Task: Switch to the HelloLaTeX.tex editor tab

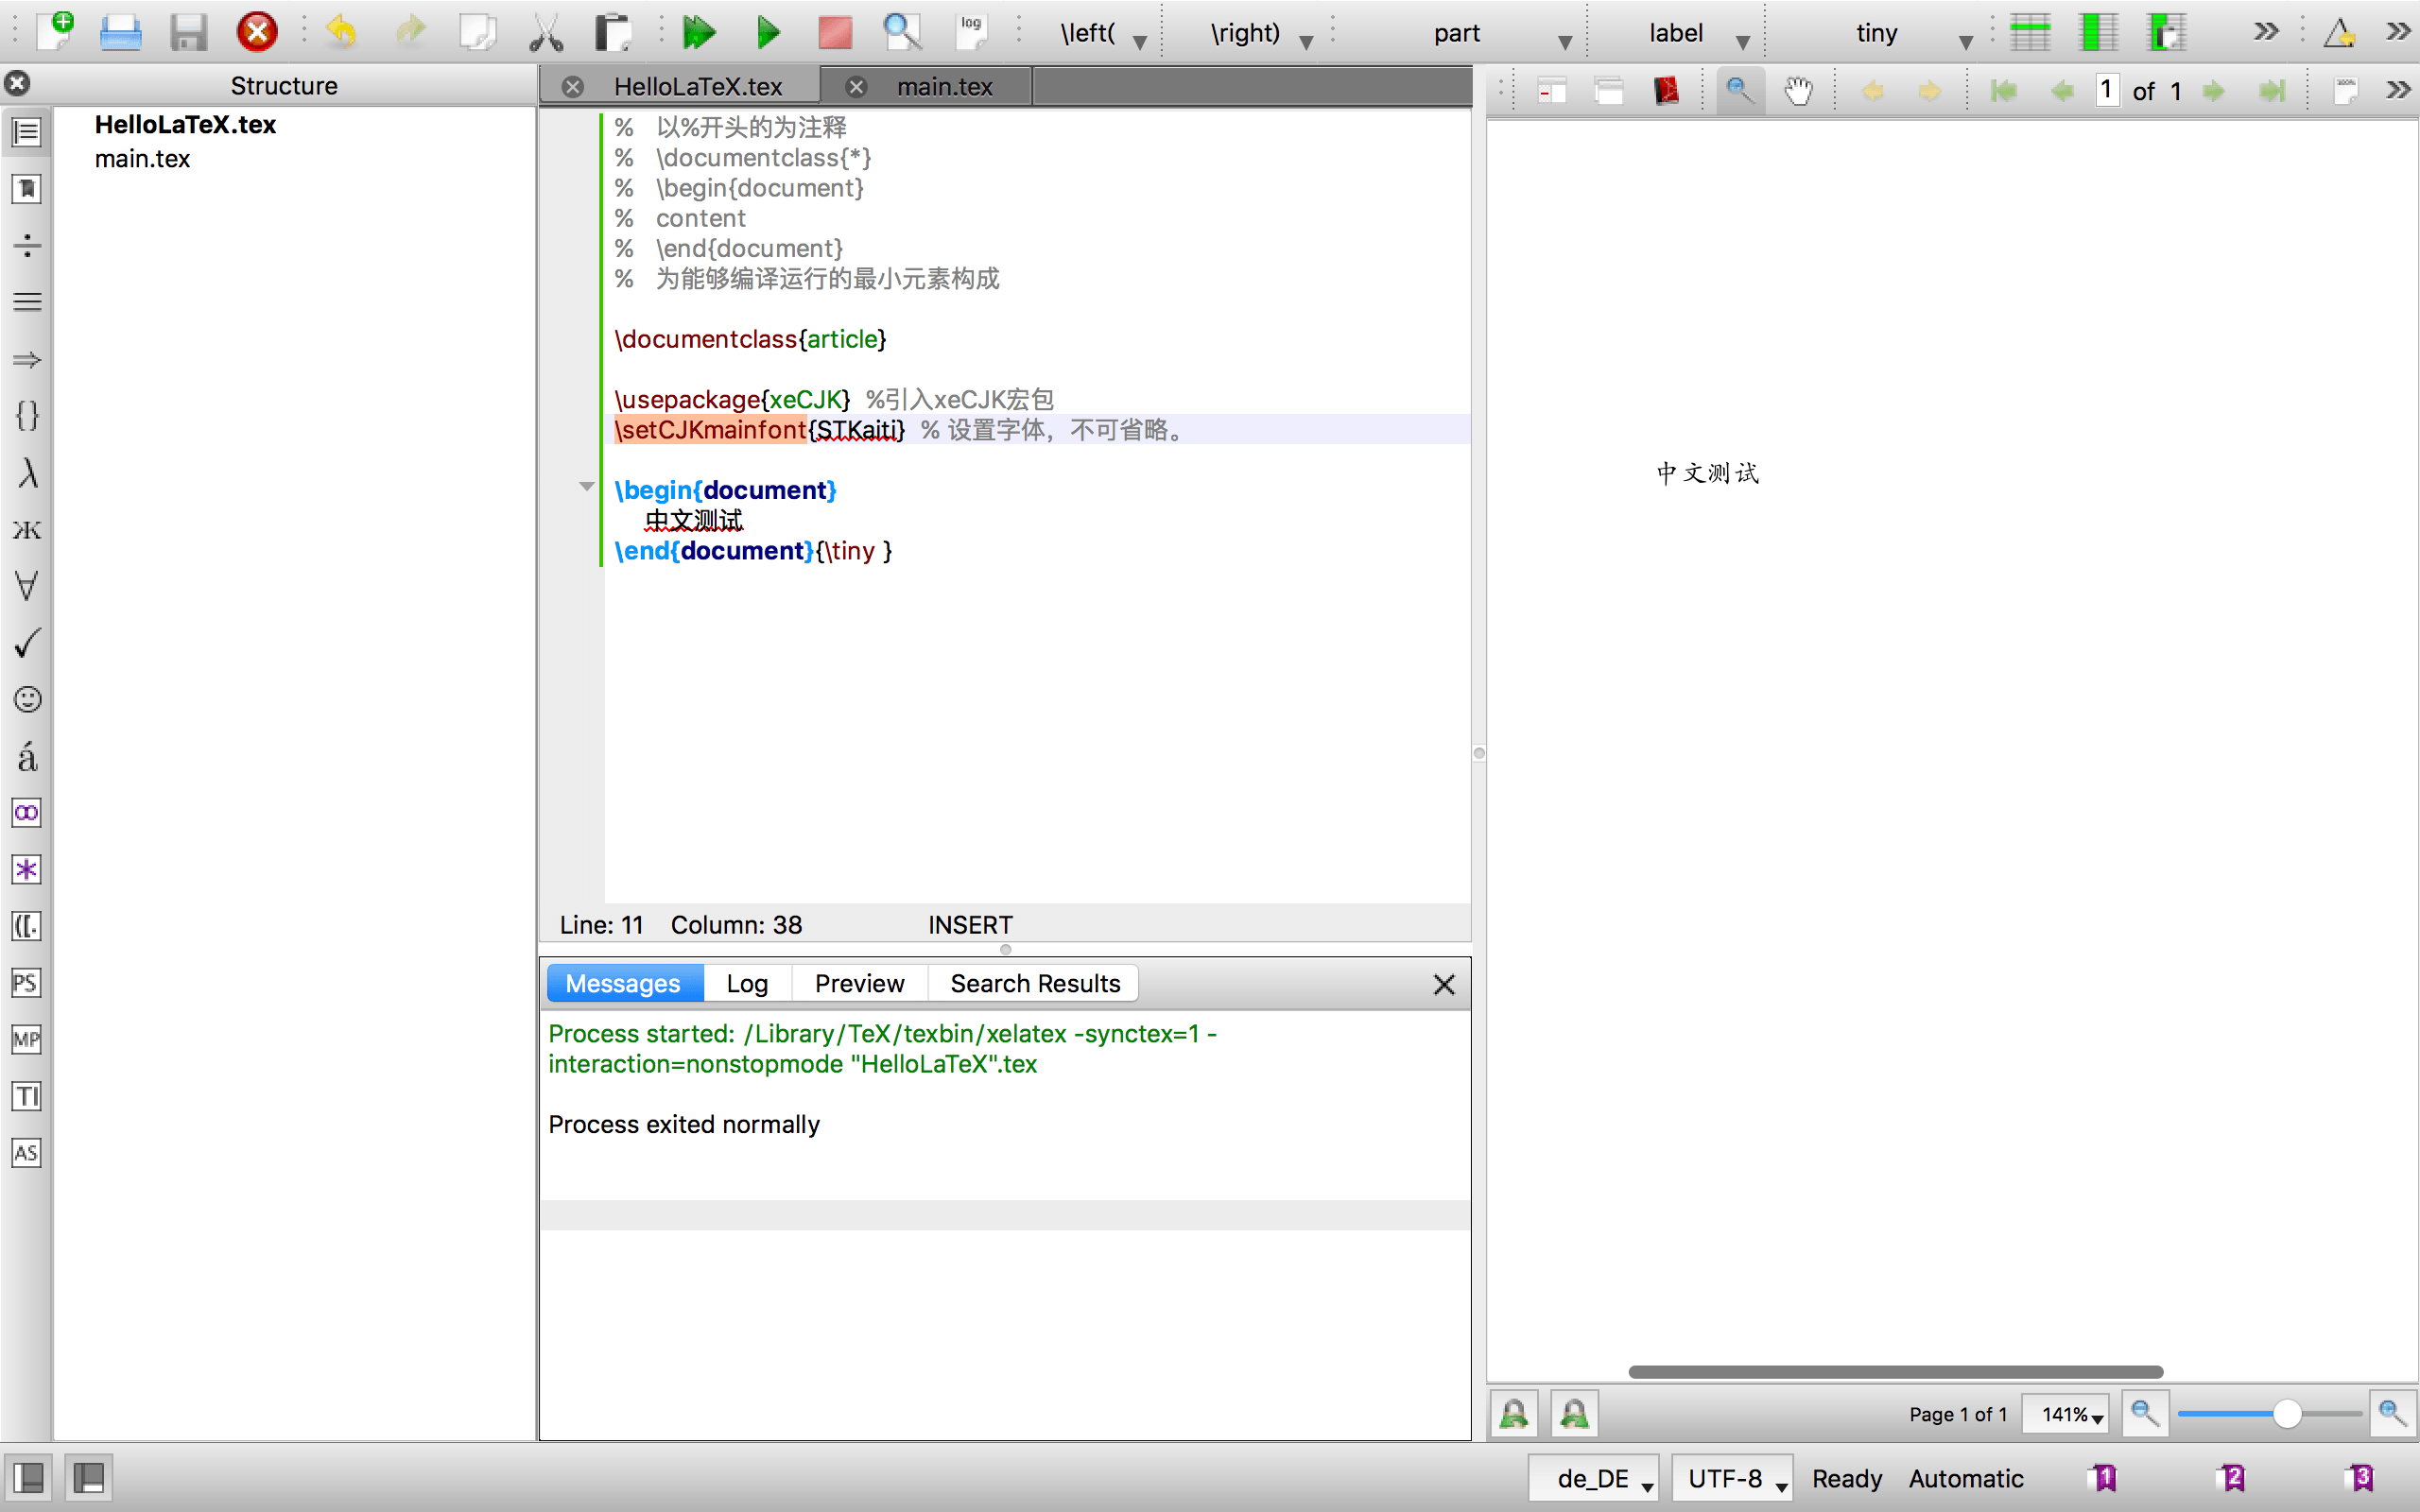Action: pos(698,87)
